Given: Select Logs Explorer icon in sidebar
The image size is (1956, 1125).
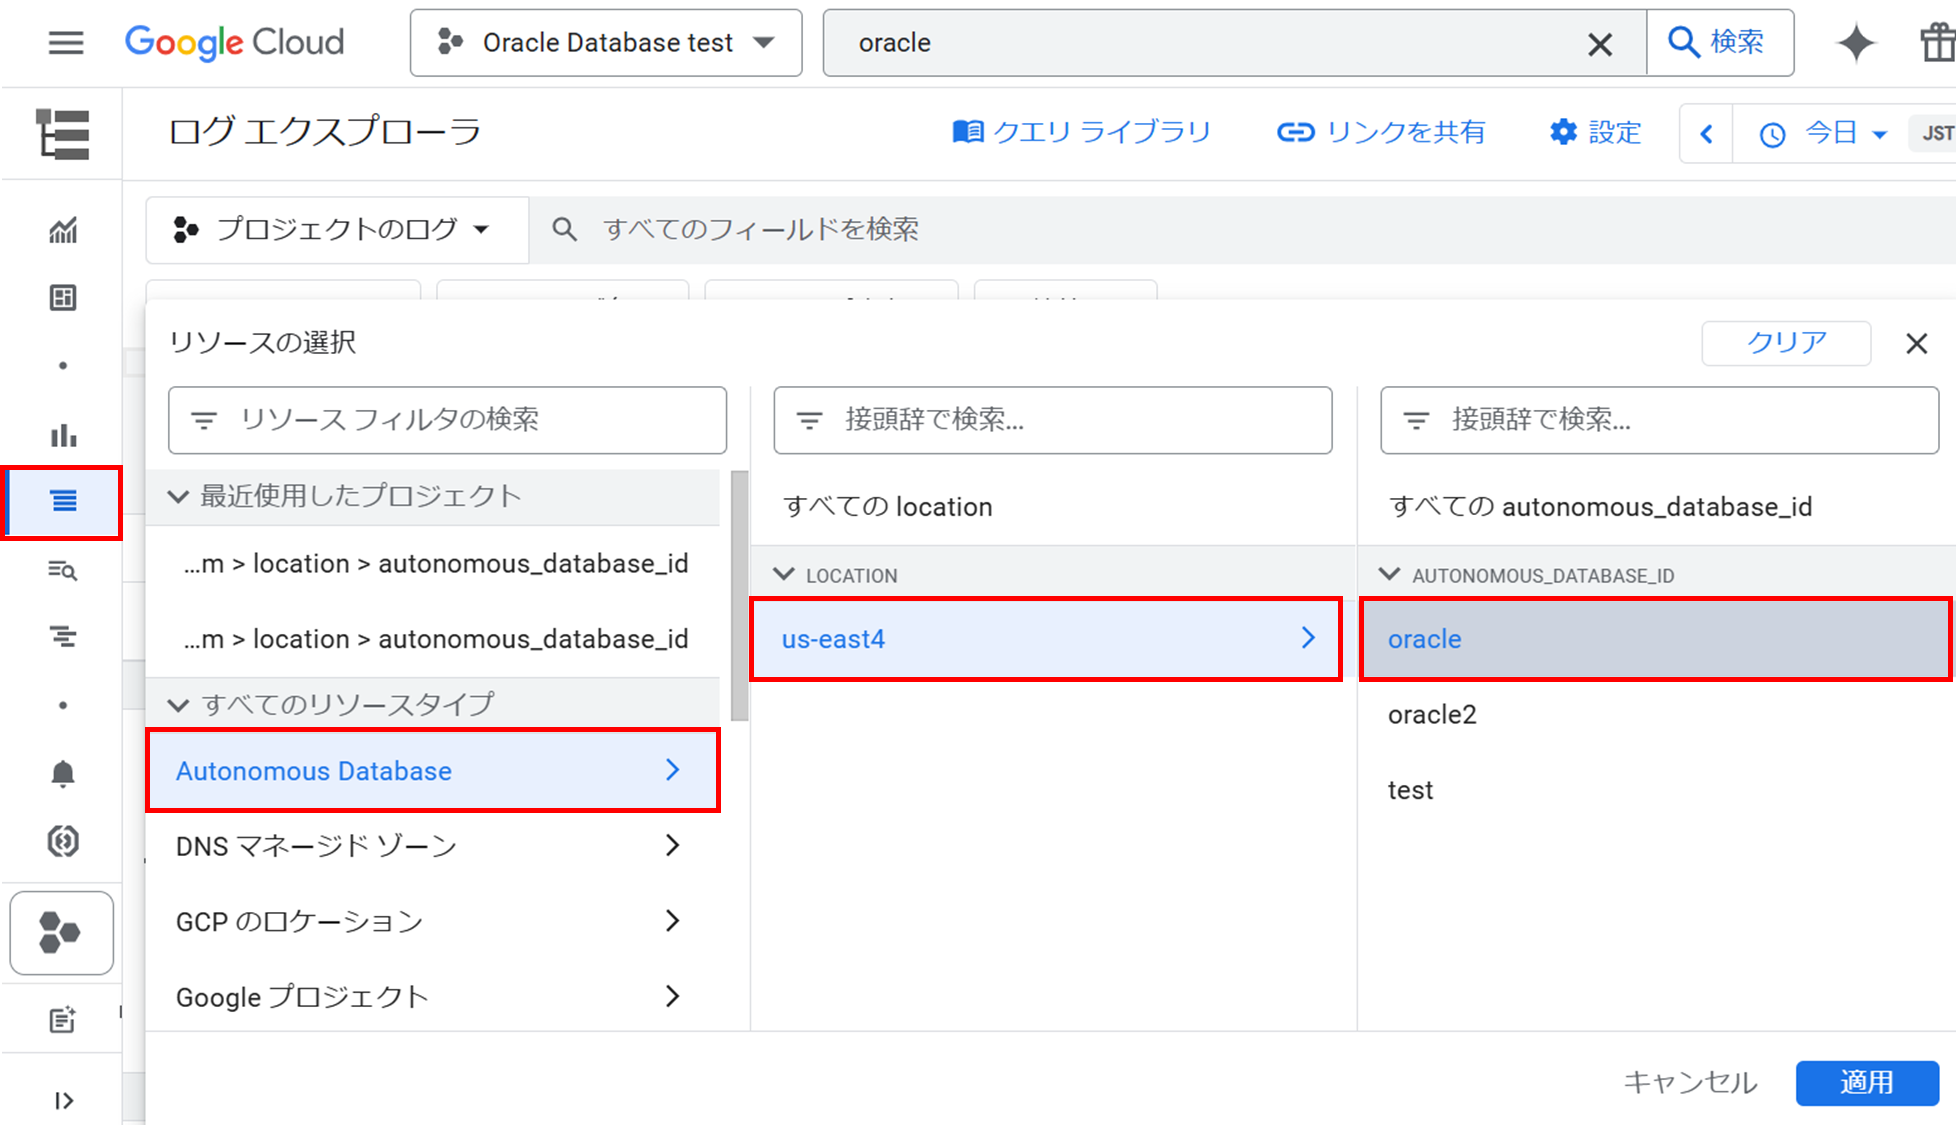Looking at the screenshot, I should coord(63,501).
